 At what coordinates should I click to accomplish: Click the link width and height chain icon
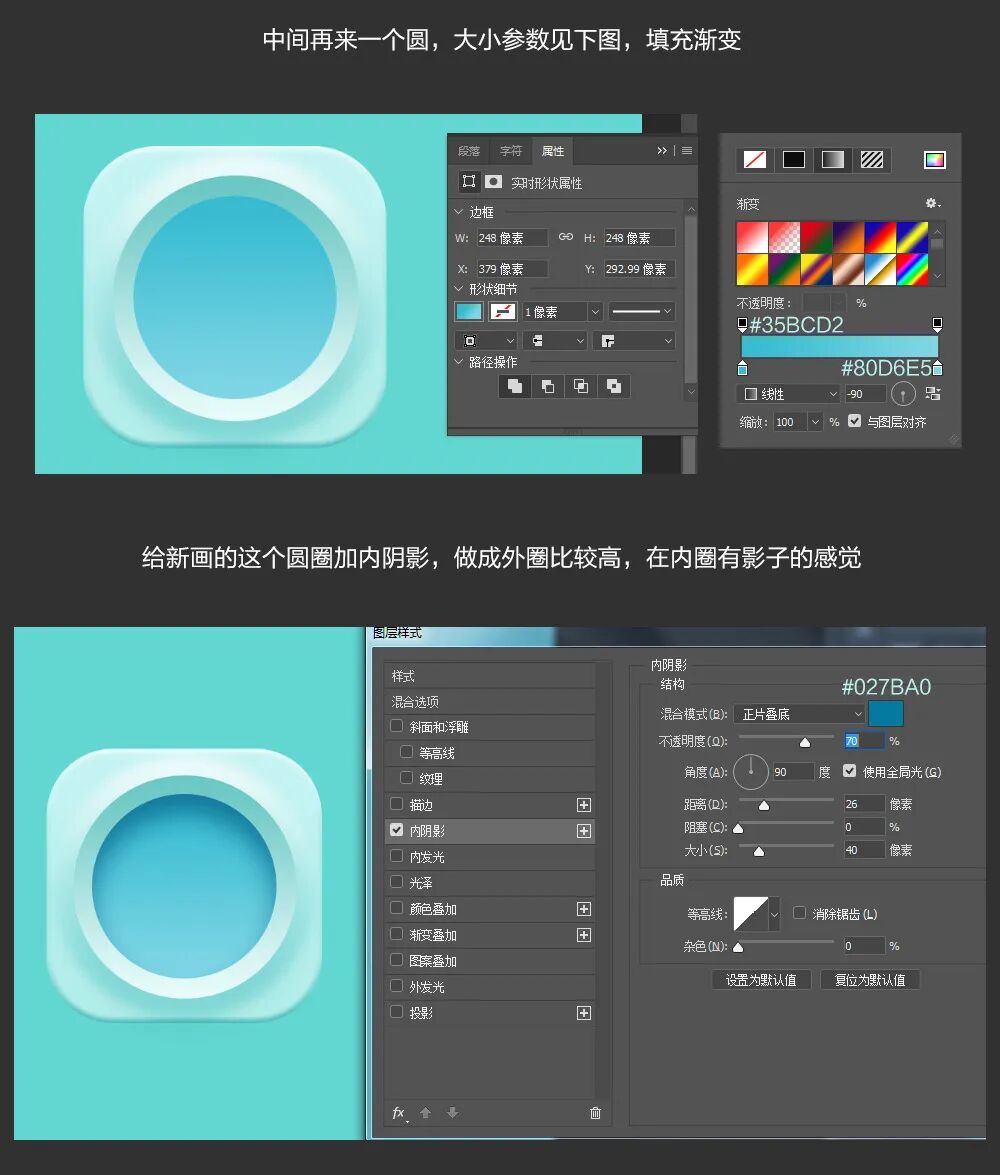point(566,237)
